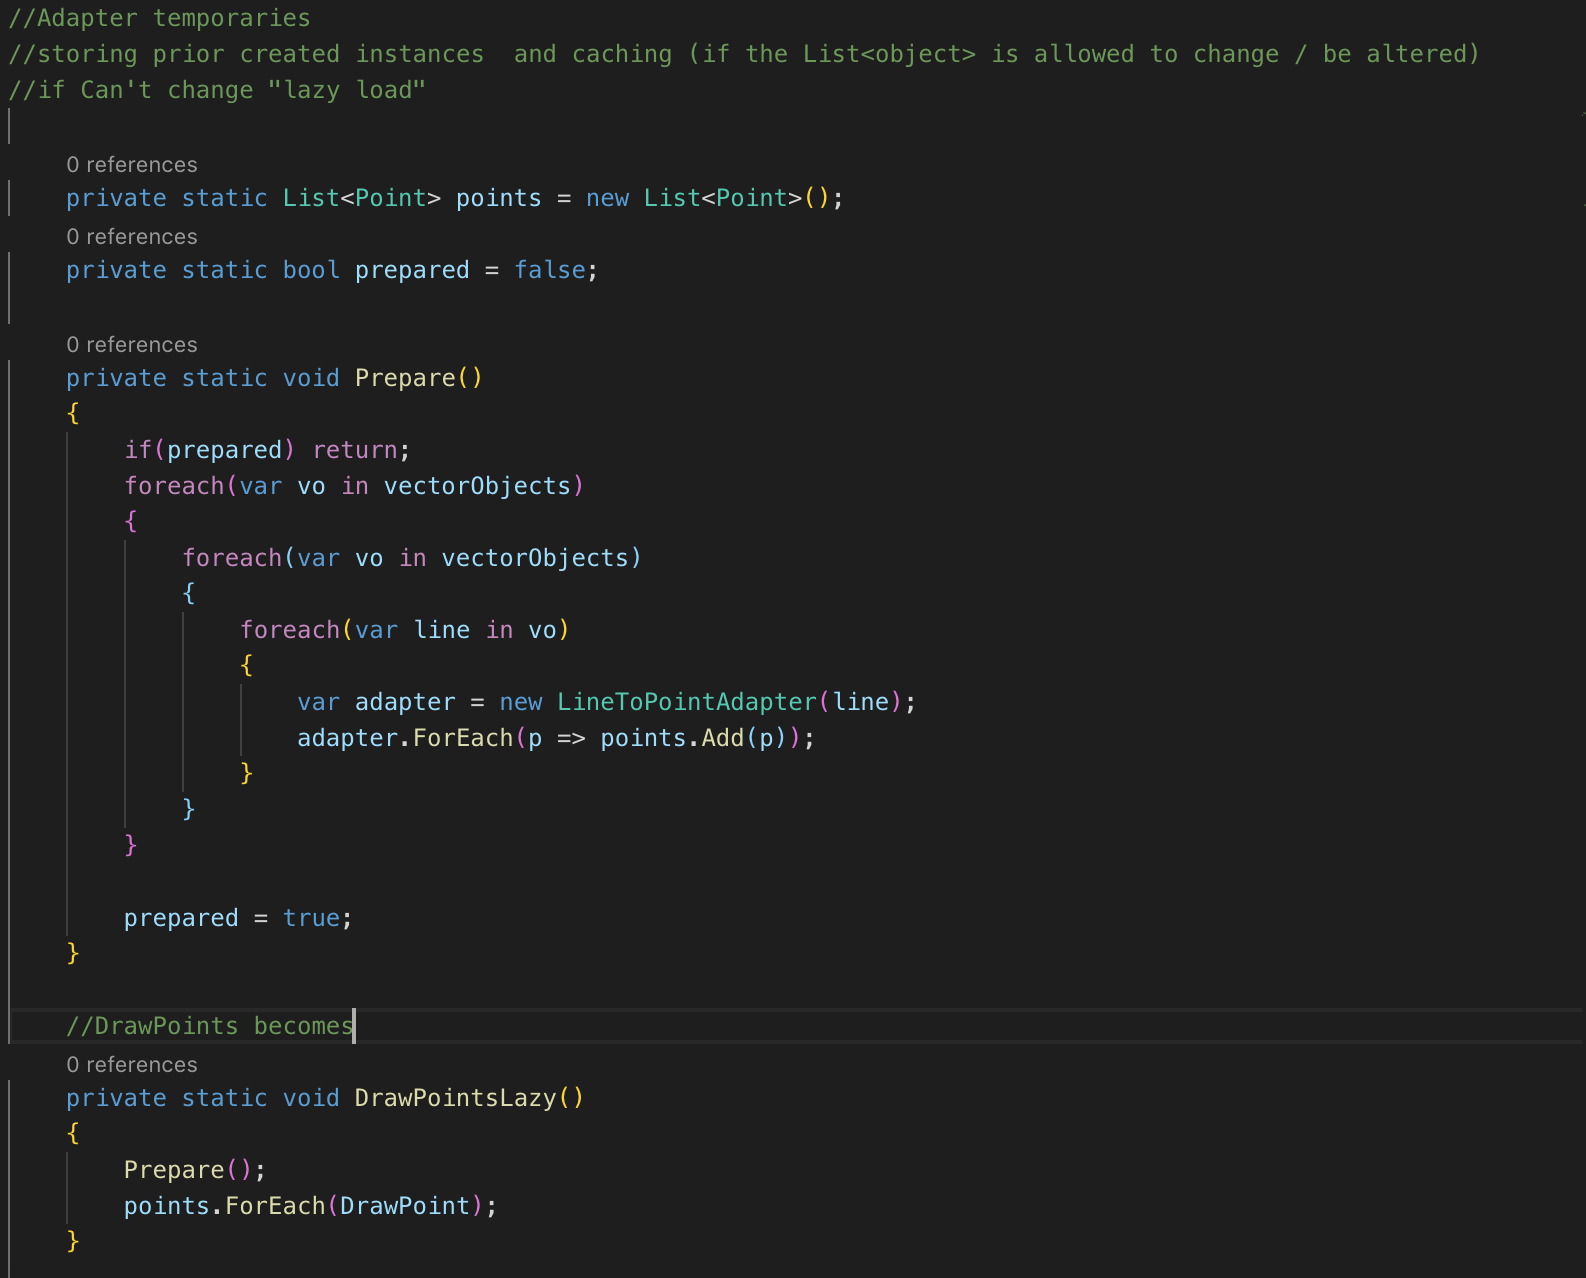Click the '//Adapter temporaries' comment line
Viewport: 1586px width, 1278px height.
(160, 18)
